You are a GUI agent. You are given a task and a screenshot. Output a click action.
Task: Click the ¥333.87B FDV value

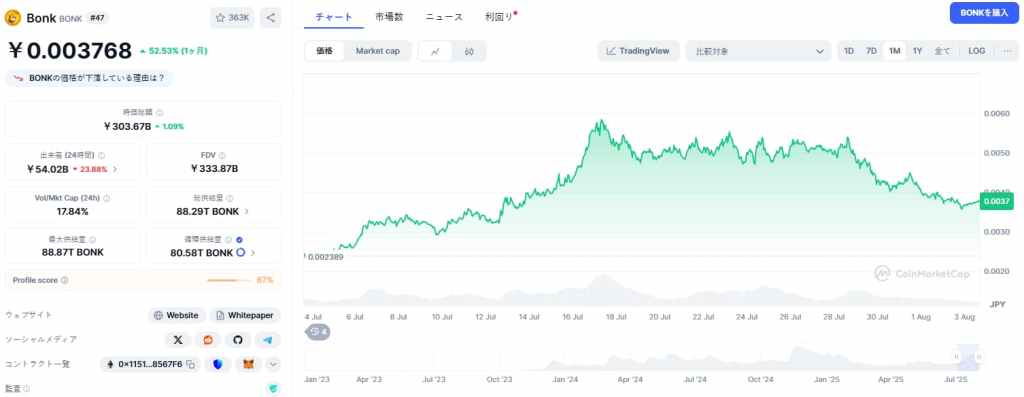[215, 168]
